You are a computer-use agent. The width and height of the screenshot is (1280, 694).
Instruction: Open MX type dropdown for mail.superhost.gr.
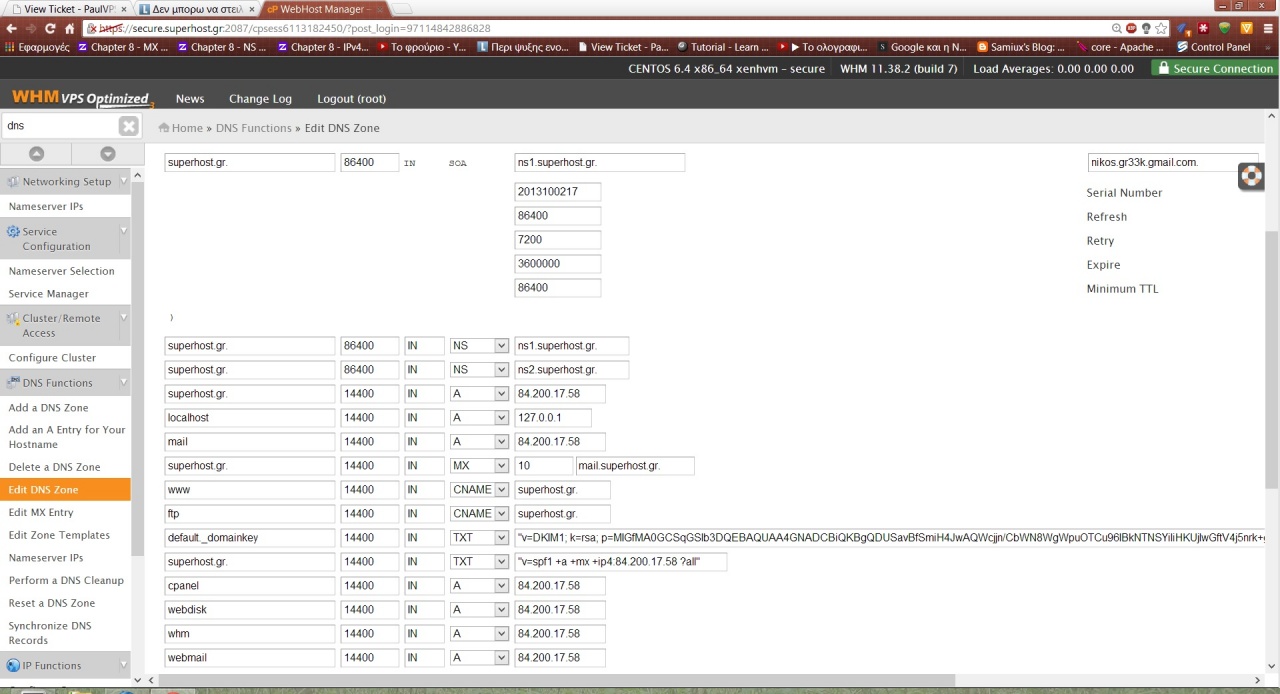(479, 465)
